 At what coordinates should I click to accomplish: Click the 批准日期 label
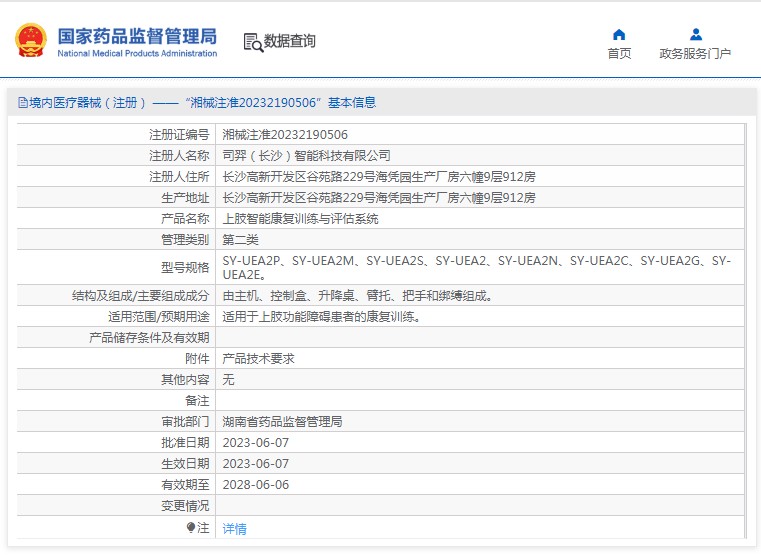[x=185, y=442]
